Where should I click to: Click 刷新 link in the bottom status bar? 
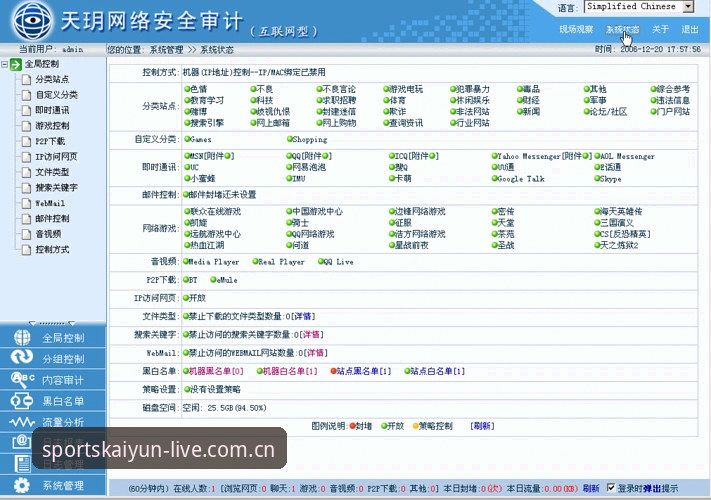click(591, 488)
